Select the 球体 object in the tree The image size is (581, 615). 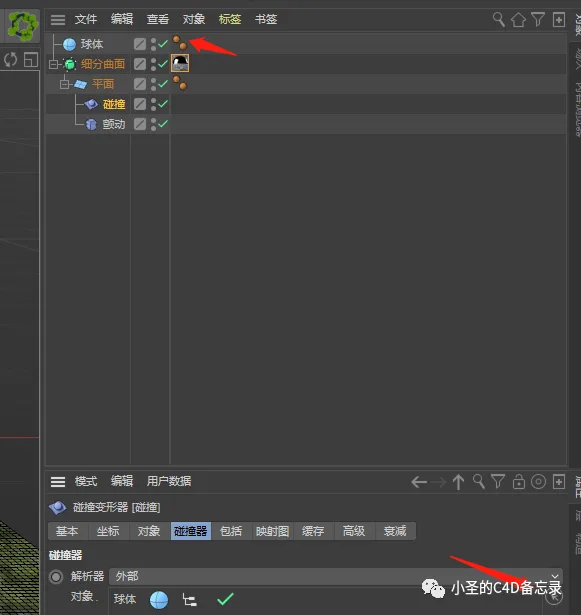[x=92, y=44]
